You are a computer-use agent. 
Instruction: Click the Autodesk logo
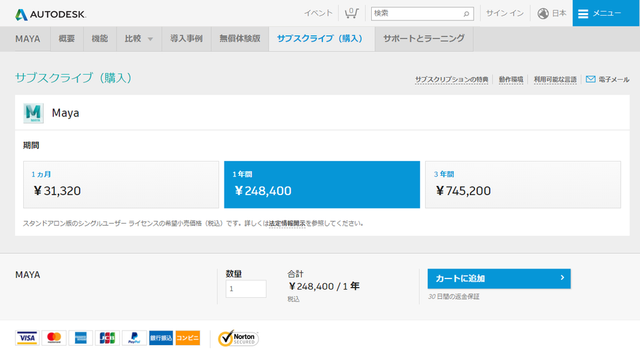[50, 14]
